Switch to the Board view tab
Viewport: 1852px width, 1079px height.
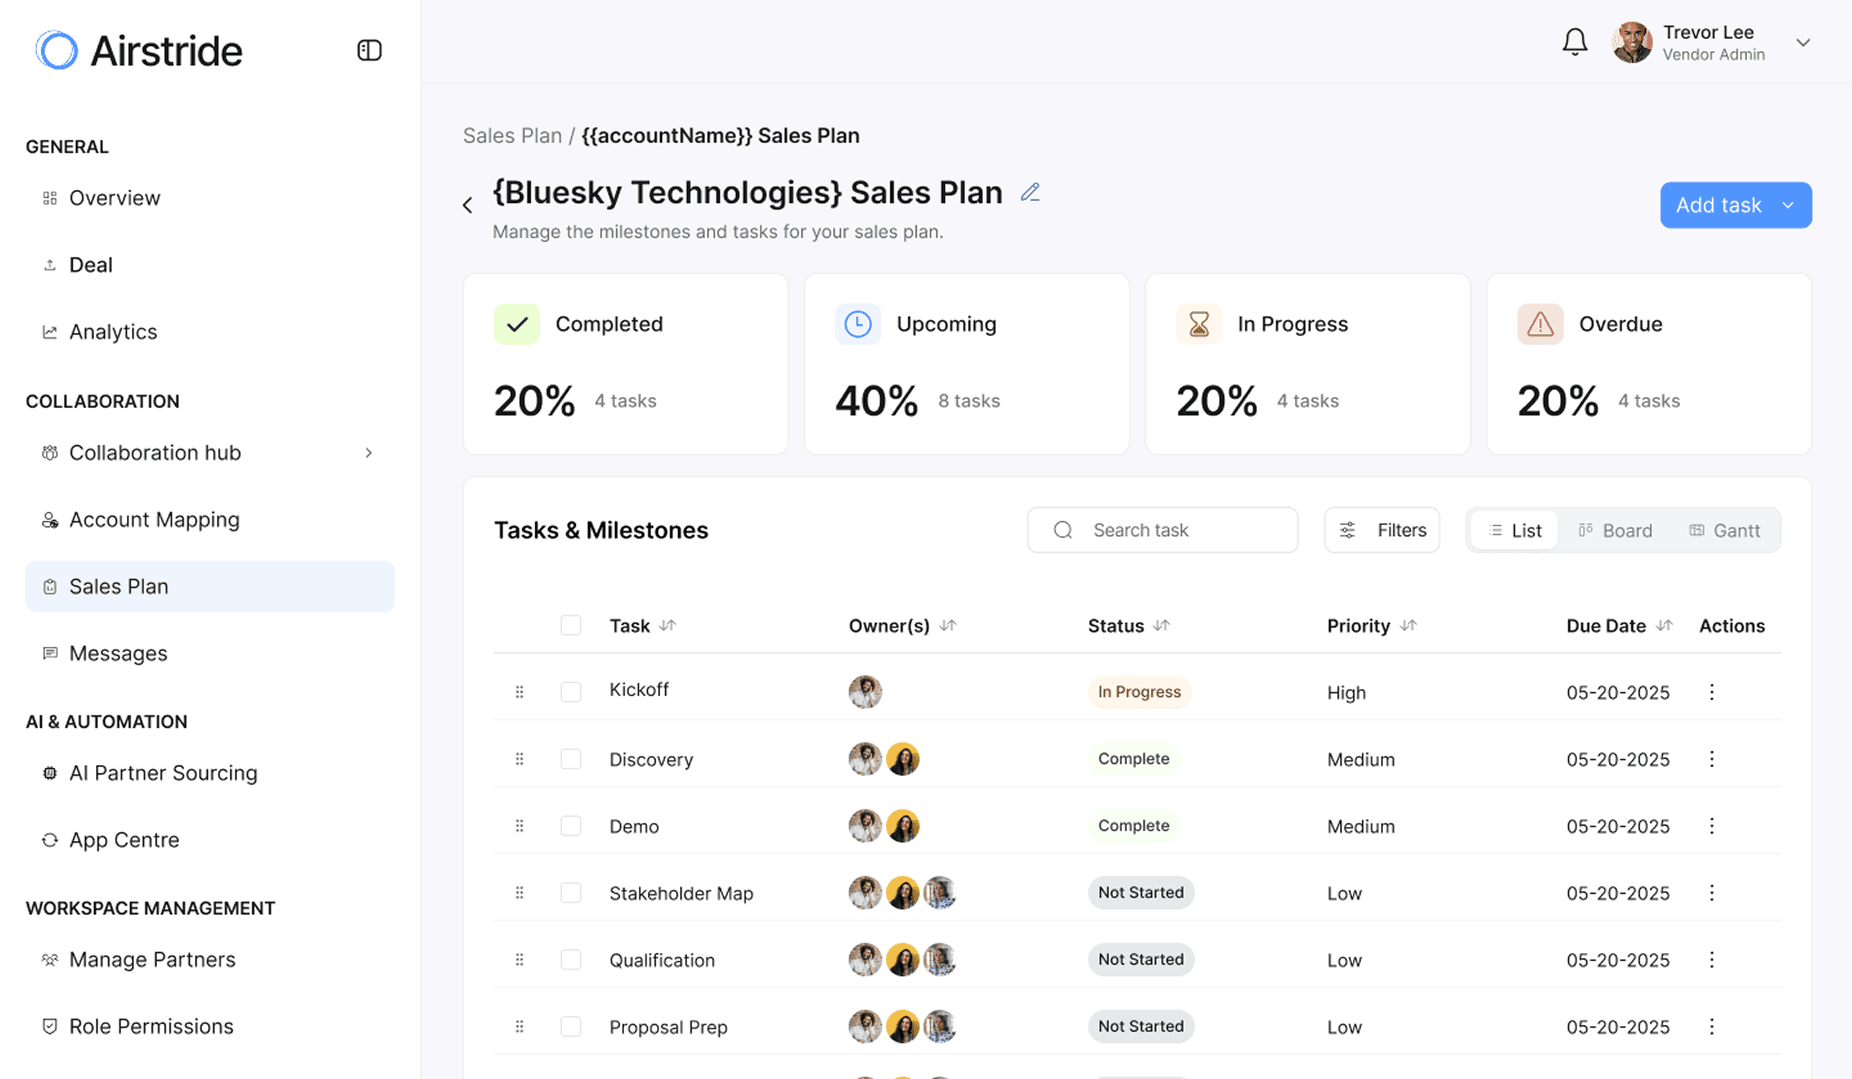1615,530
